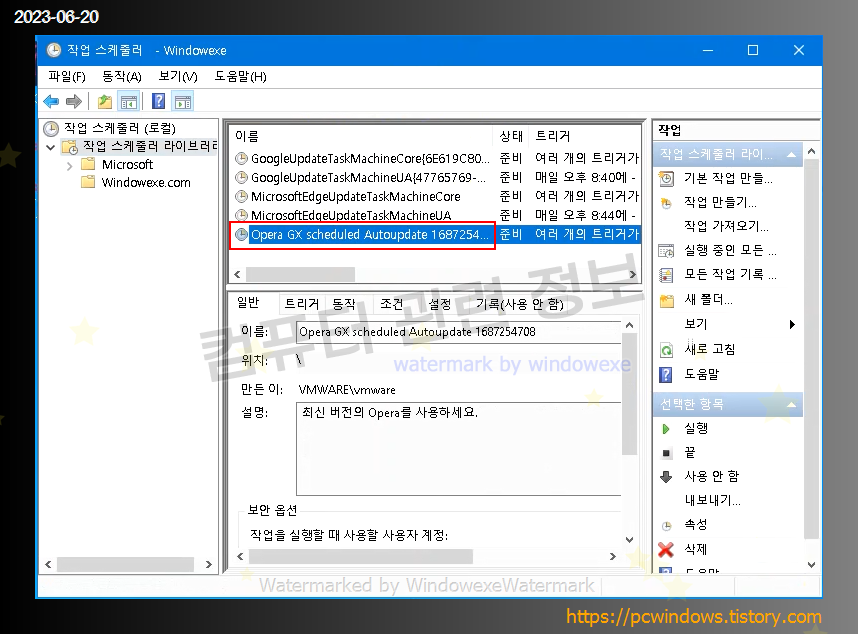Image resolution: width=858 pixels, height=634 pixels.
Task: Click the detail pane horizontal scrollbar thumb
Action: pos(361,556)
